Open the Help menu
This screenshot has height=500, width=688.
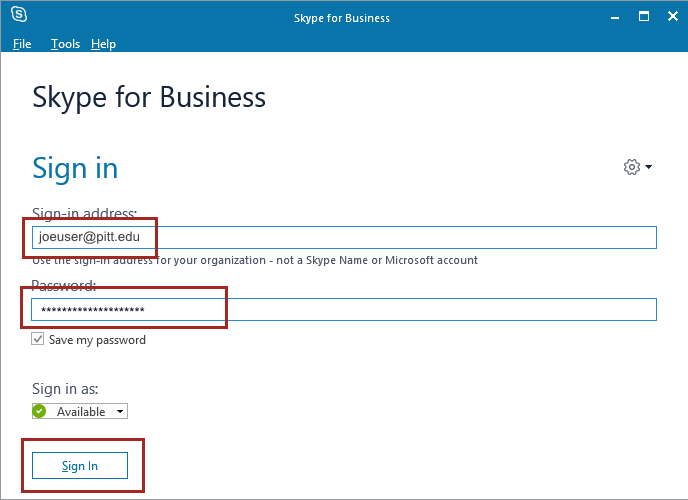[x=104, y=44]
